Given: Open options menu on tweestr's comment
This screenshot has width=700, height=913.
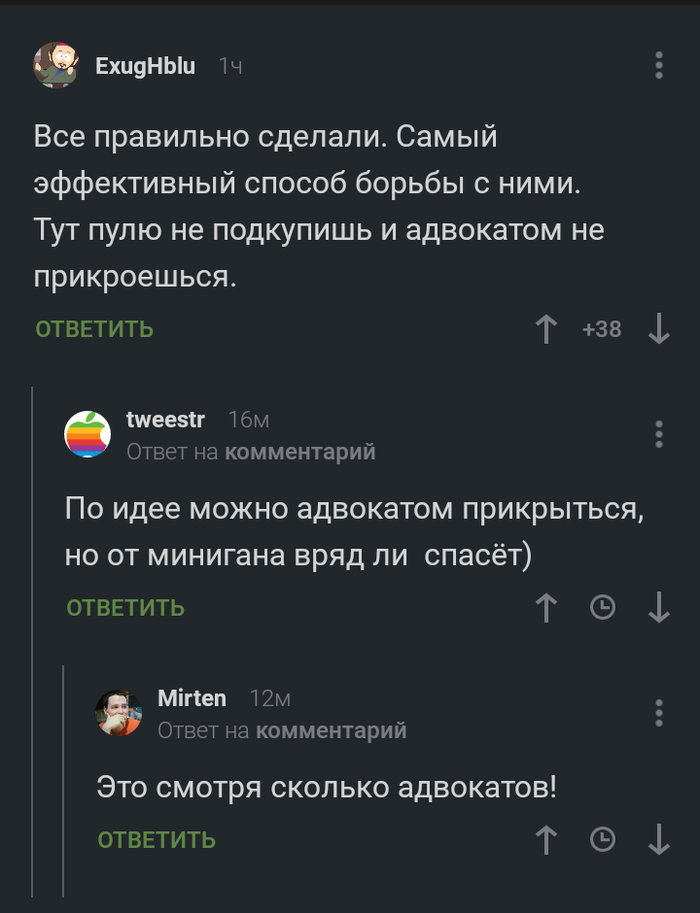Looking at the screenshot, I should (658, 435).
